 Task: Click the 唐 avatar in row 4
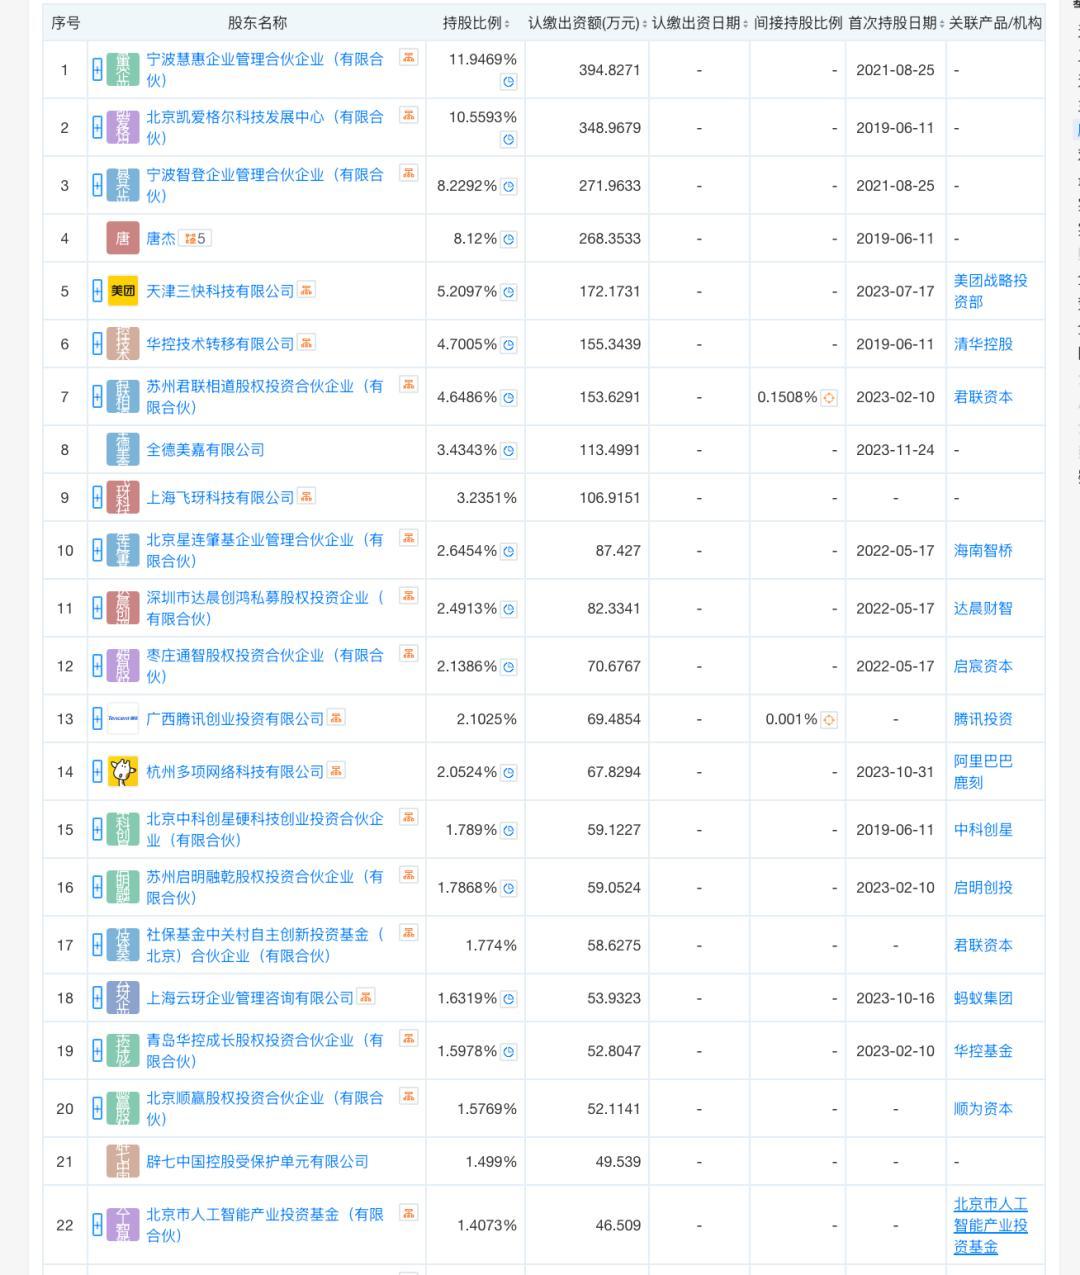(x=123, y=238)
